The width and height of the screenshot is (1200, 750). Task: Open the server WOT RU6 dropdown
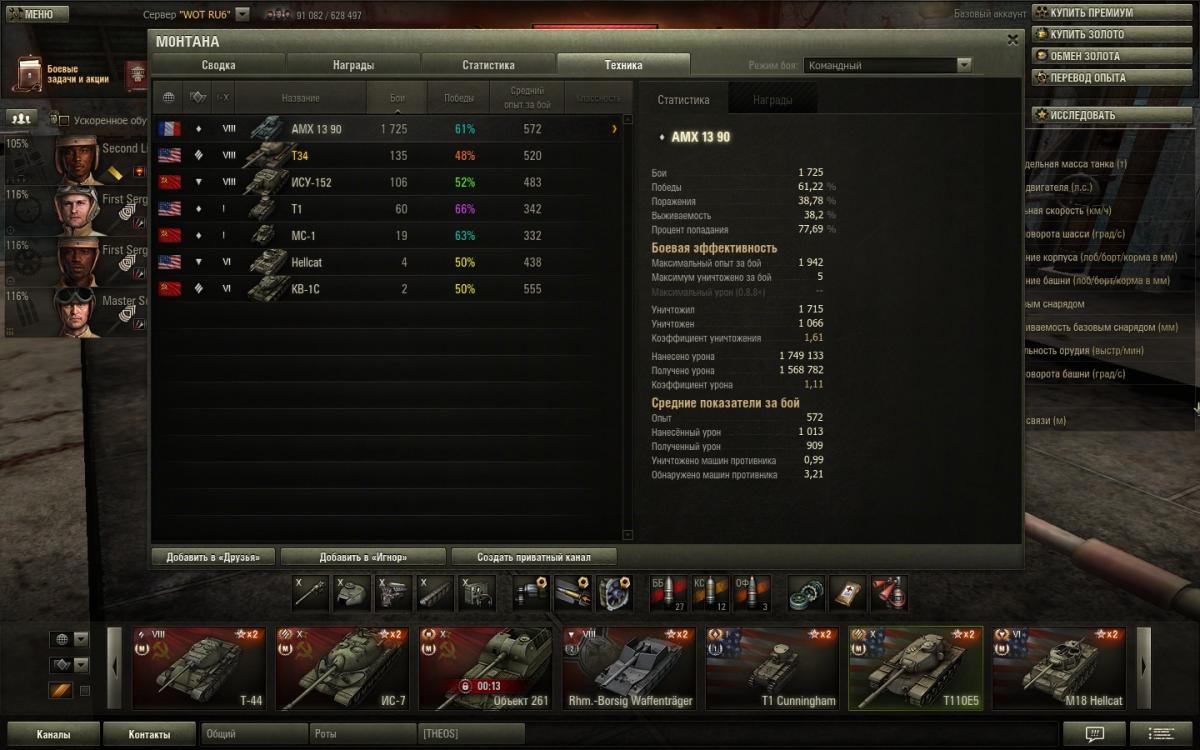[242, 15]
